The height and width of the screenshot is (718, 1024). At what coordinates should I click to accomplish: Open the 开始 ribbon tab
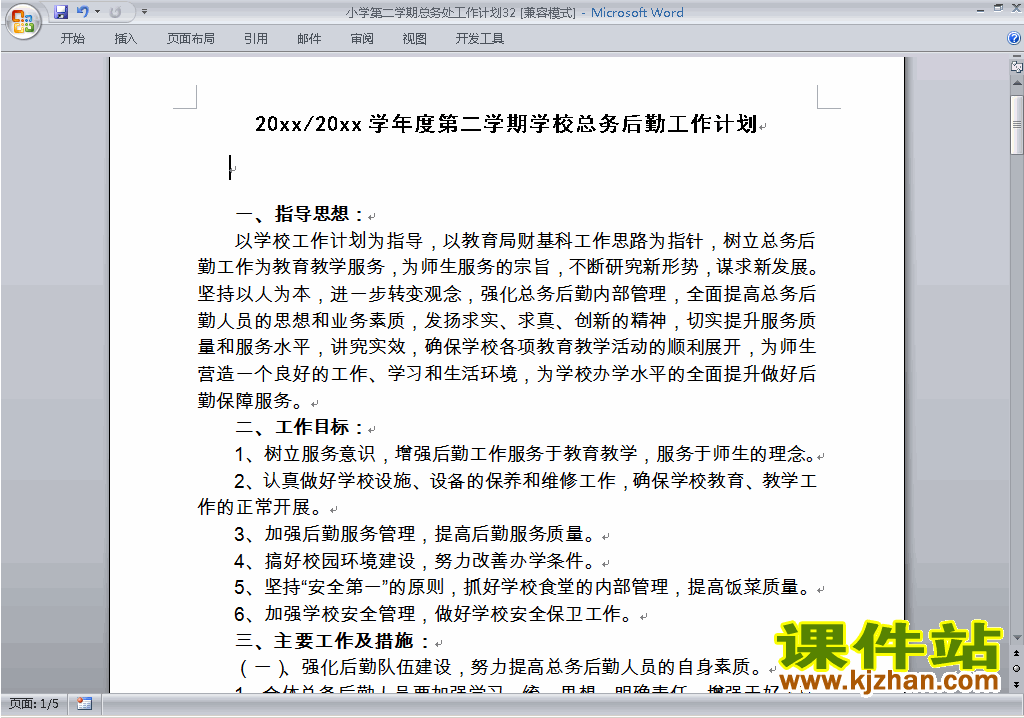[x=72, y=39]
